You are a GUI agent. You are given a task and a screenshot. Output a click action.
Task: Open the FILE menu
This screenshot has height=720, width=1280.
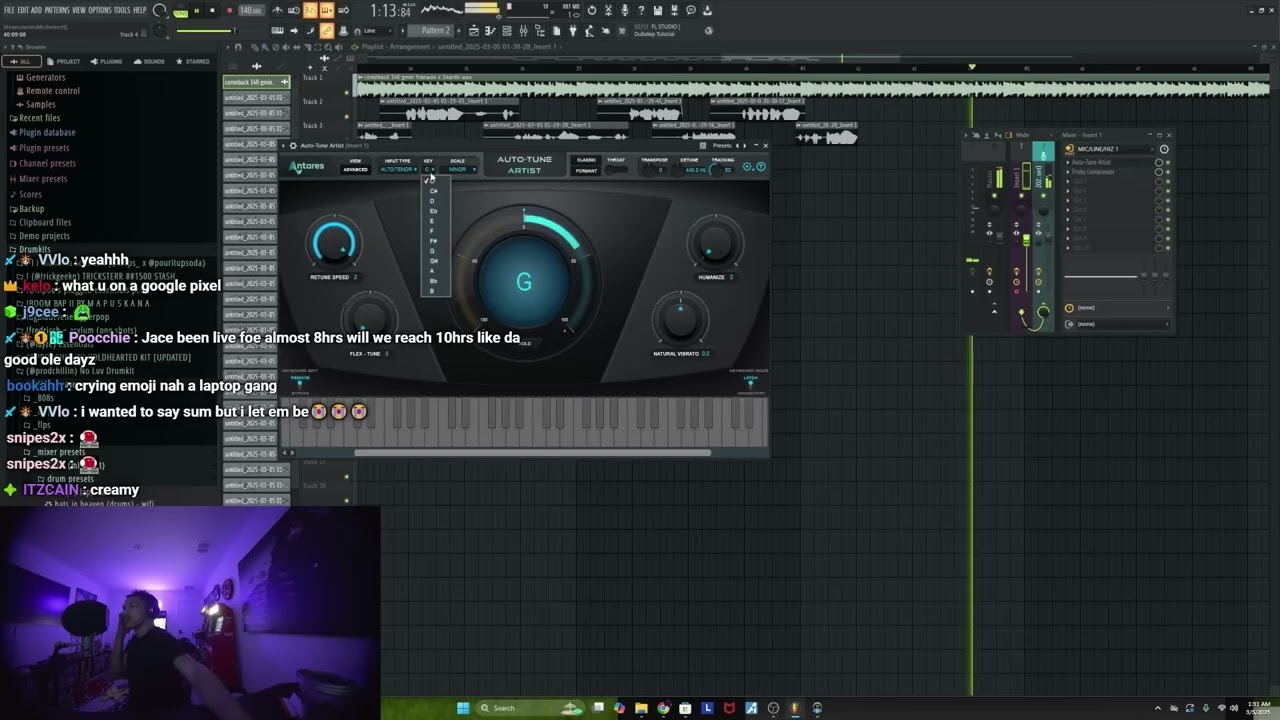tap(9, 10)
